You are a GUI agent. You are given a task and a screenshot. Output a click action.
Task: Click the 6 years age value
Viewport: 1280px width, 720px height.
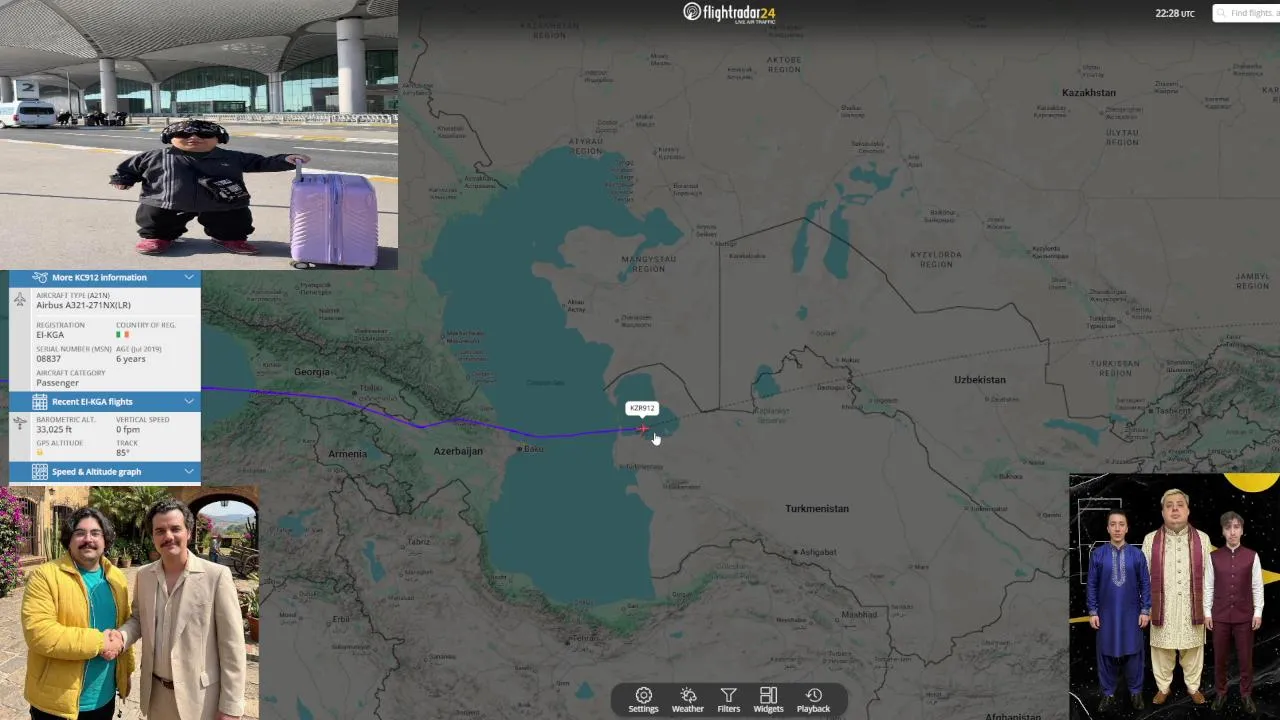point(131,358)
